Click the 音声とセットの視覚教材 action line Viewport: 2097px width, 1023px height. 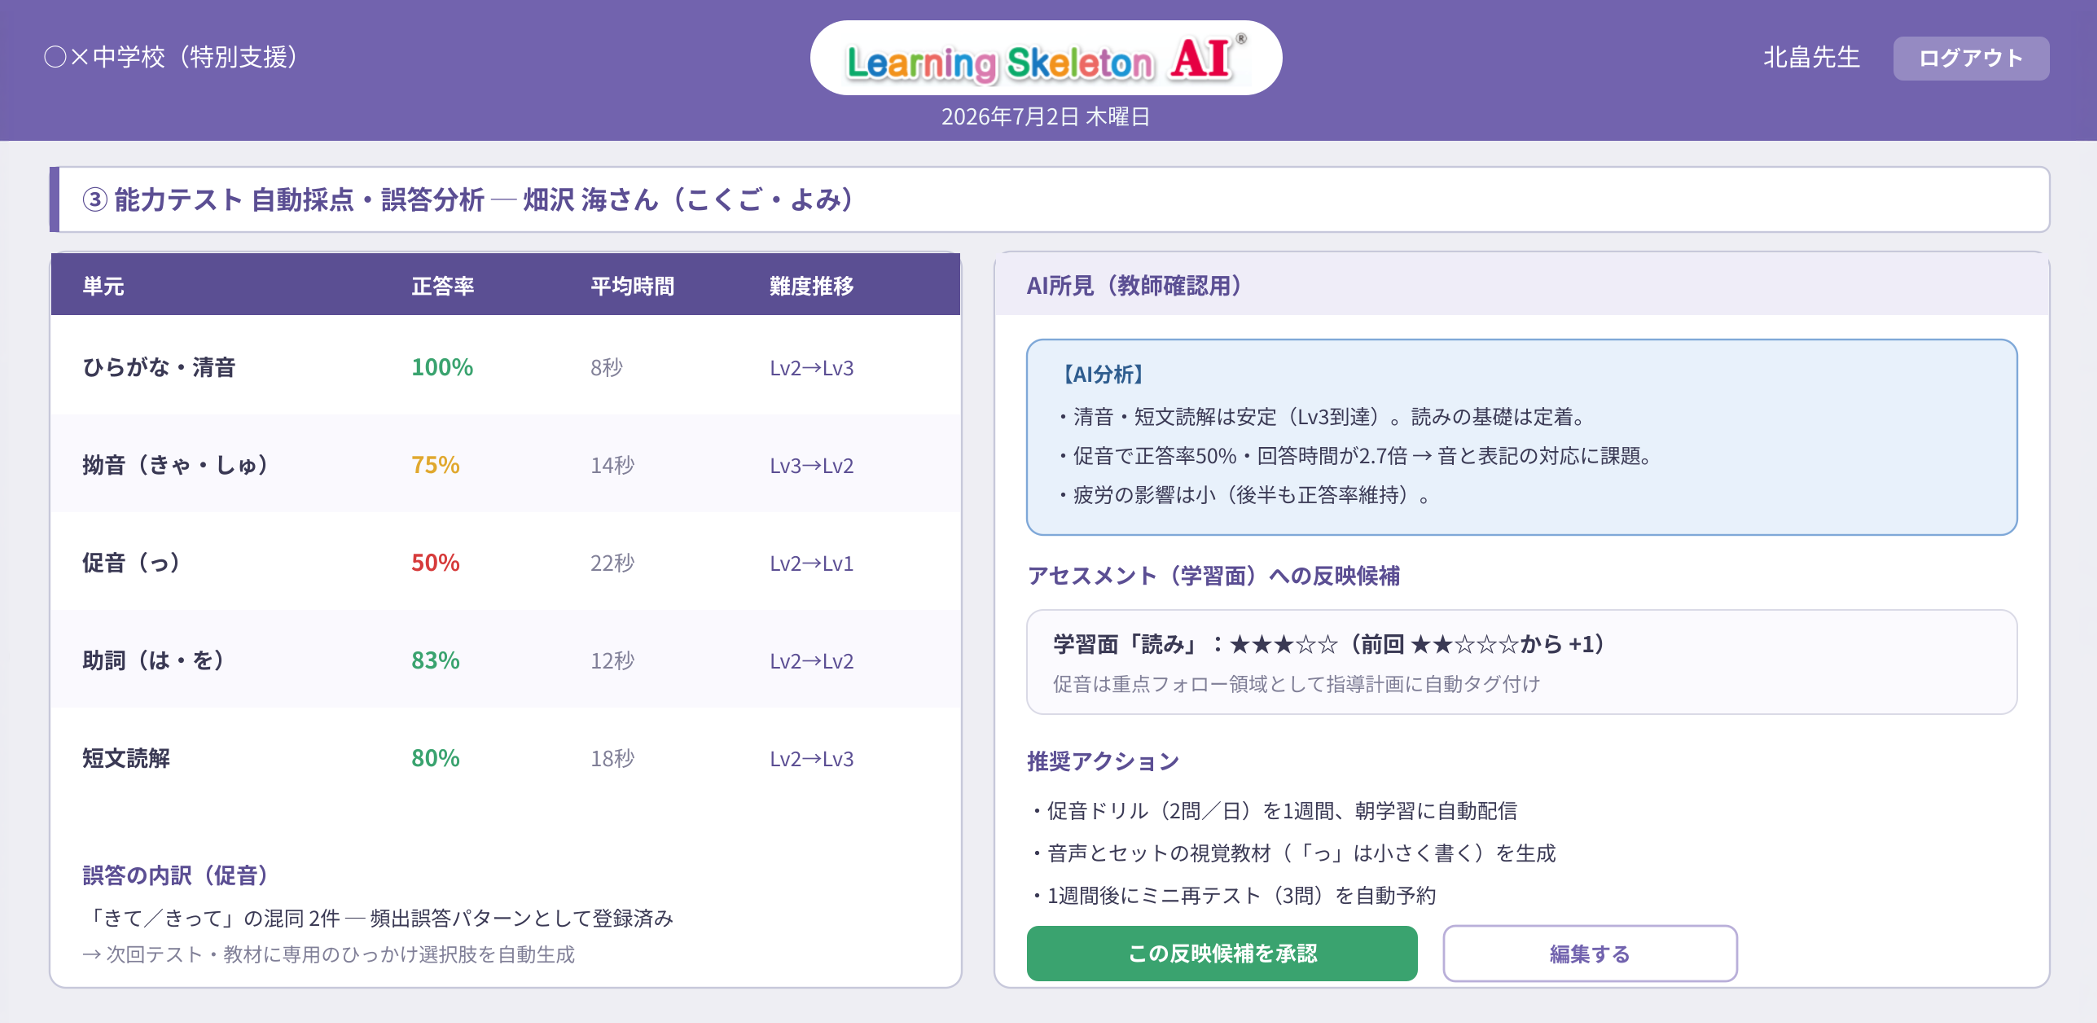coord(1295,853)
